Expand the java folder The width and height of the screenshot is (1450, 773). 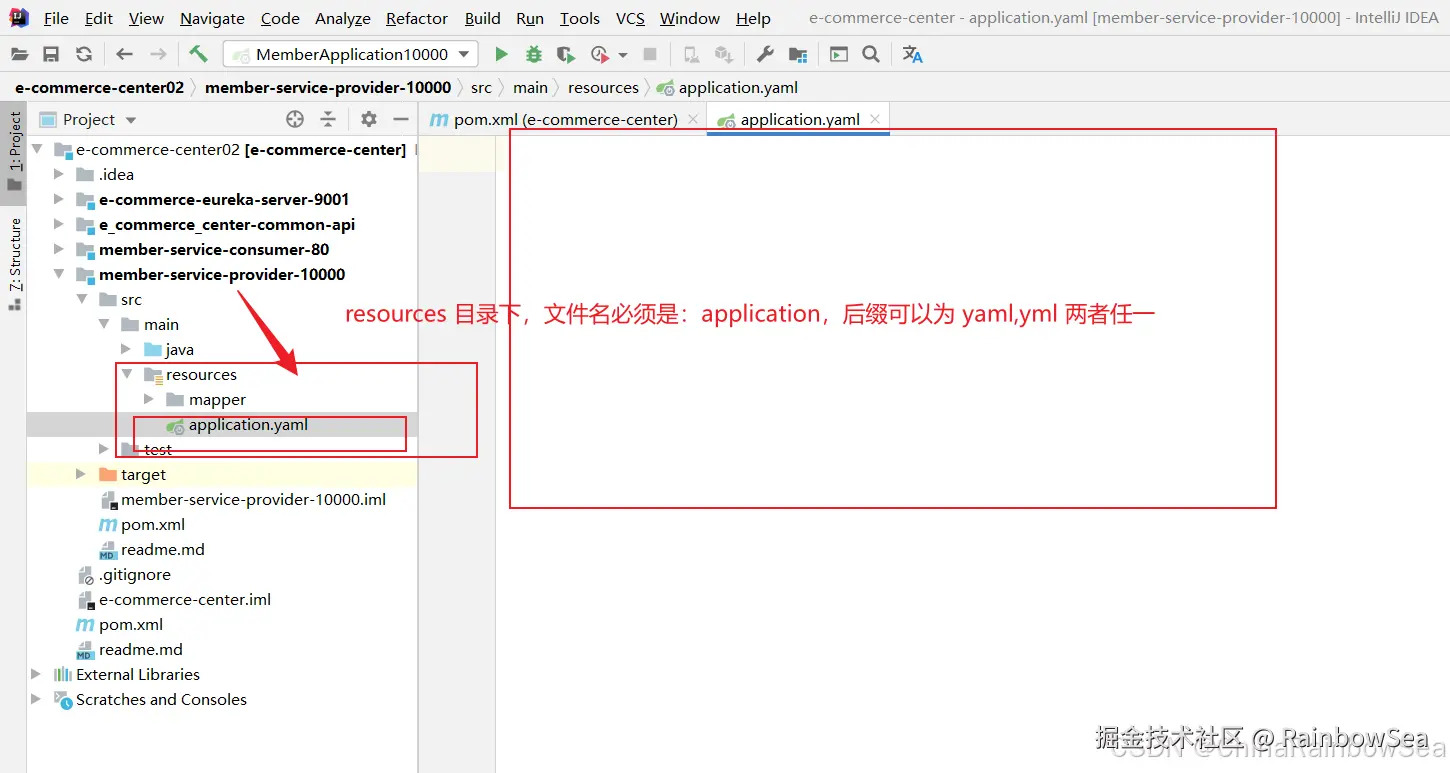(126, 349)
